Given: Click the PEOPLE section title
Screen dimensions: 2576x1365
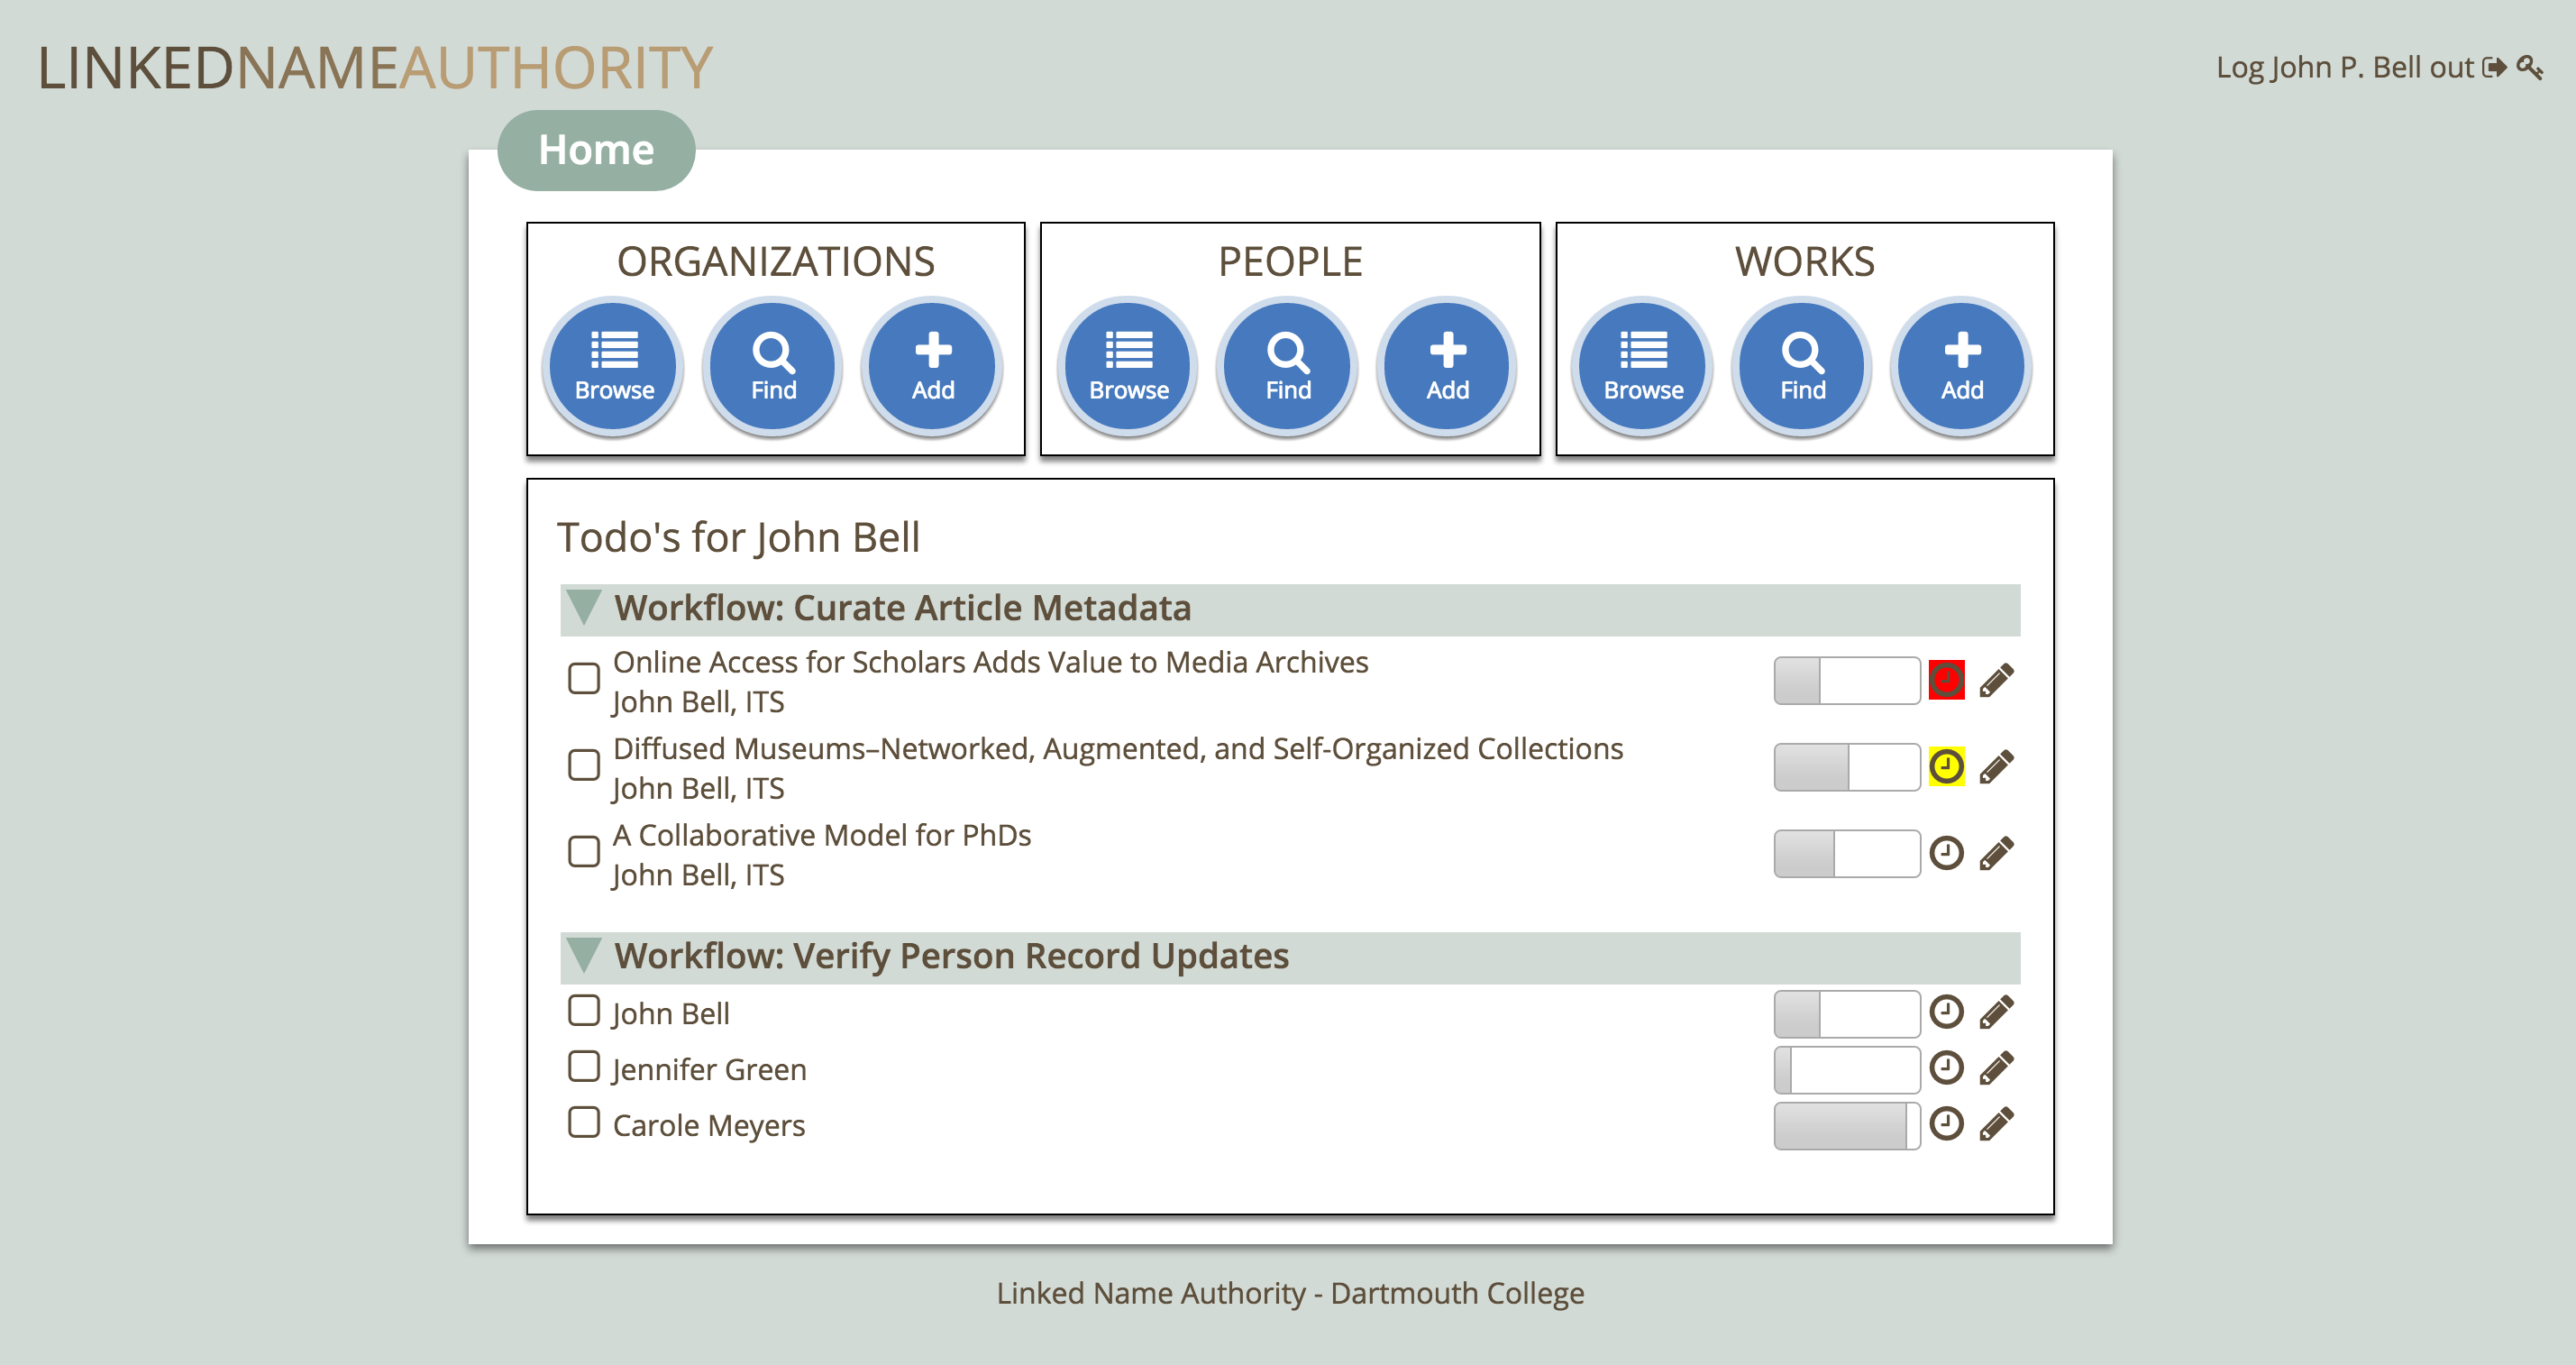Looking at the screenshot, I should pos(1290,262).
